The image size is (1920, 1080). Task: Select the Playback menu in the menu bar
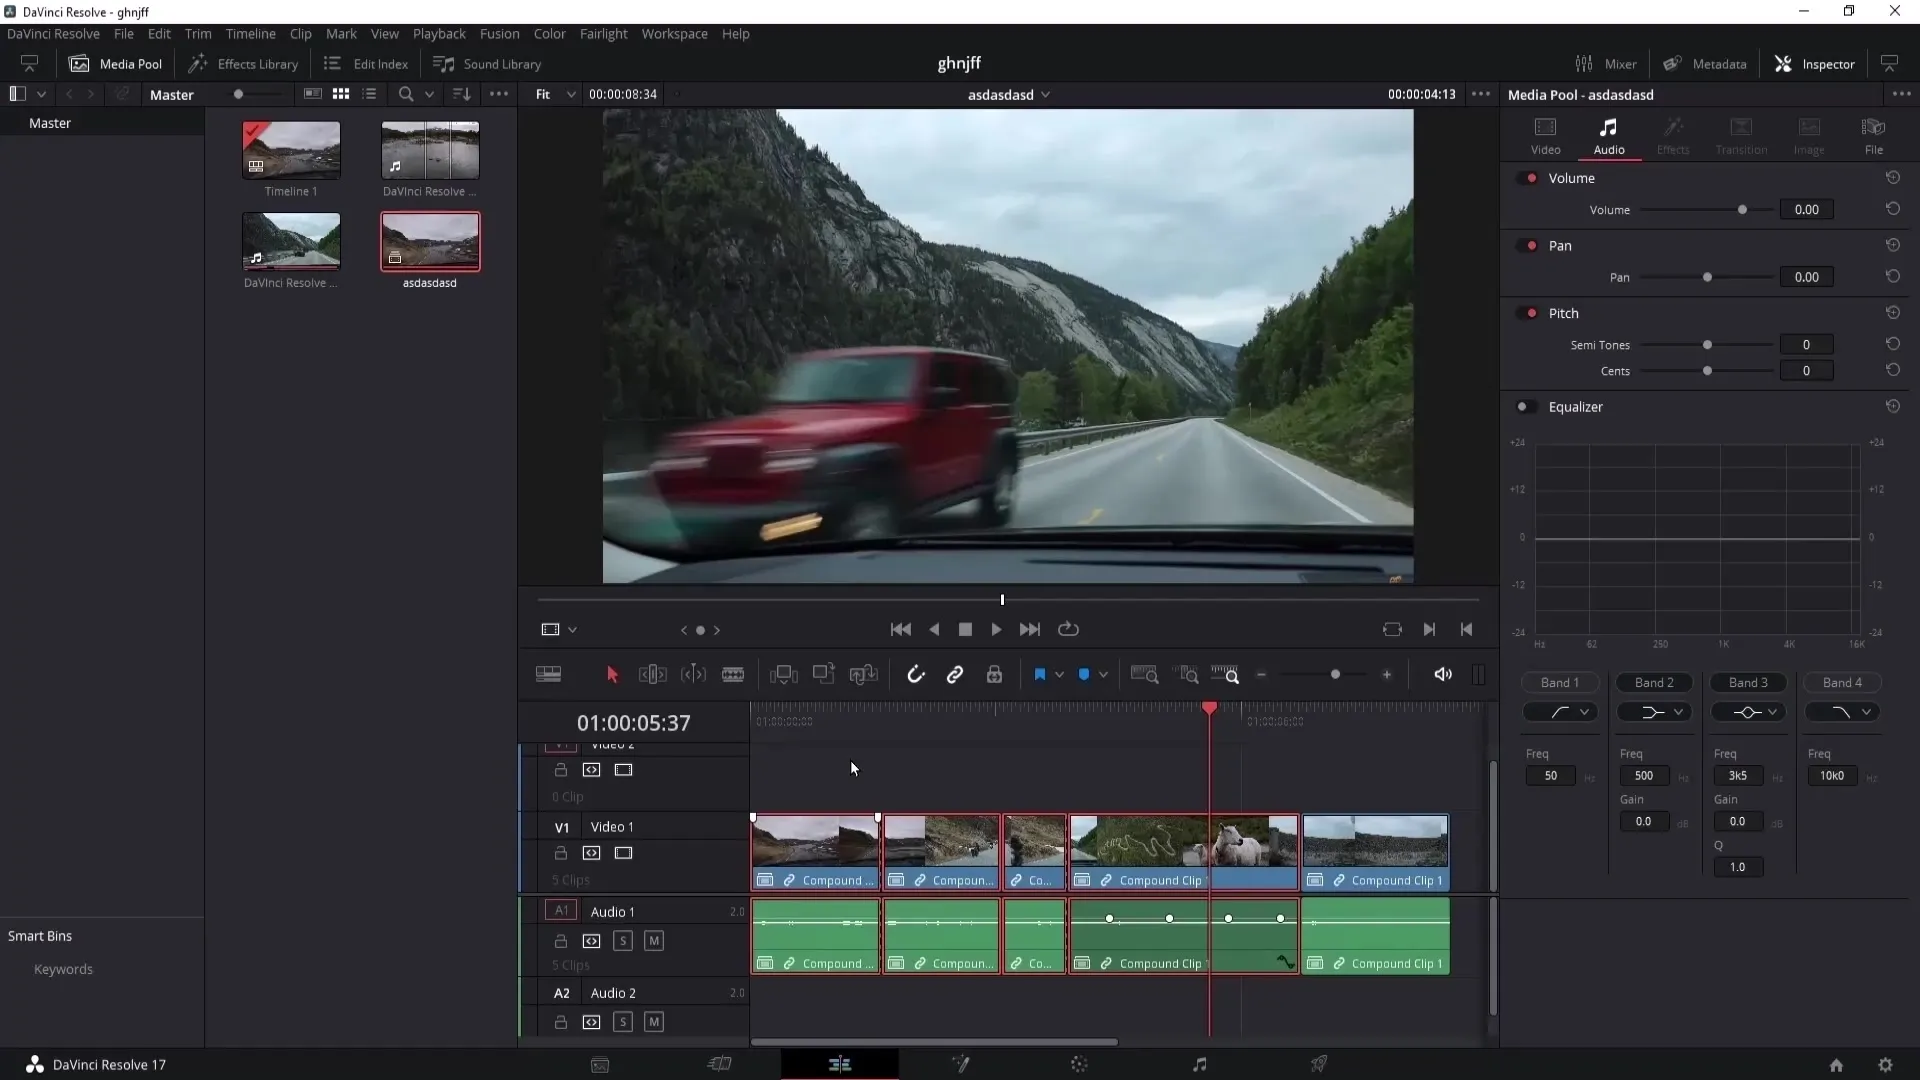click(x=438, y=33)
